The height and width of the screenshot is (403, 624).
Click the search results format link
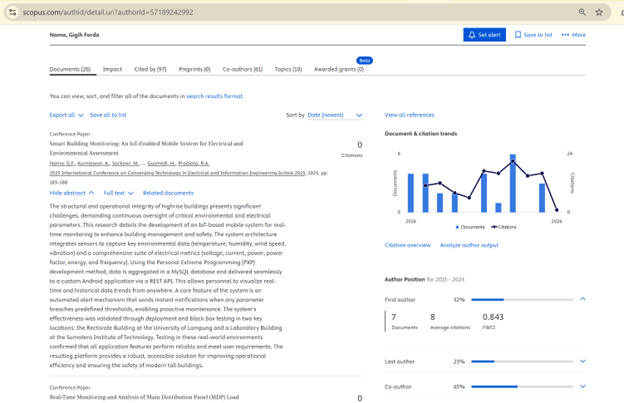click(x=214, y=96)
